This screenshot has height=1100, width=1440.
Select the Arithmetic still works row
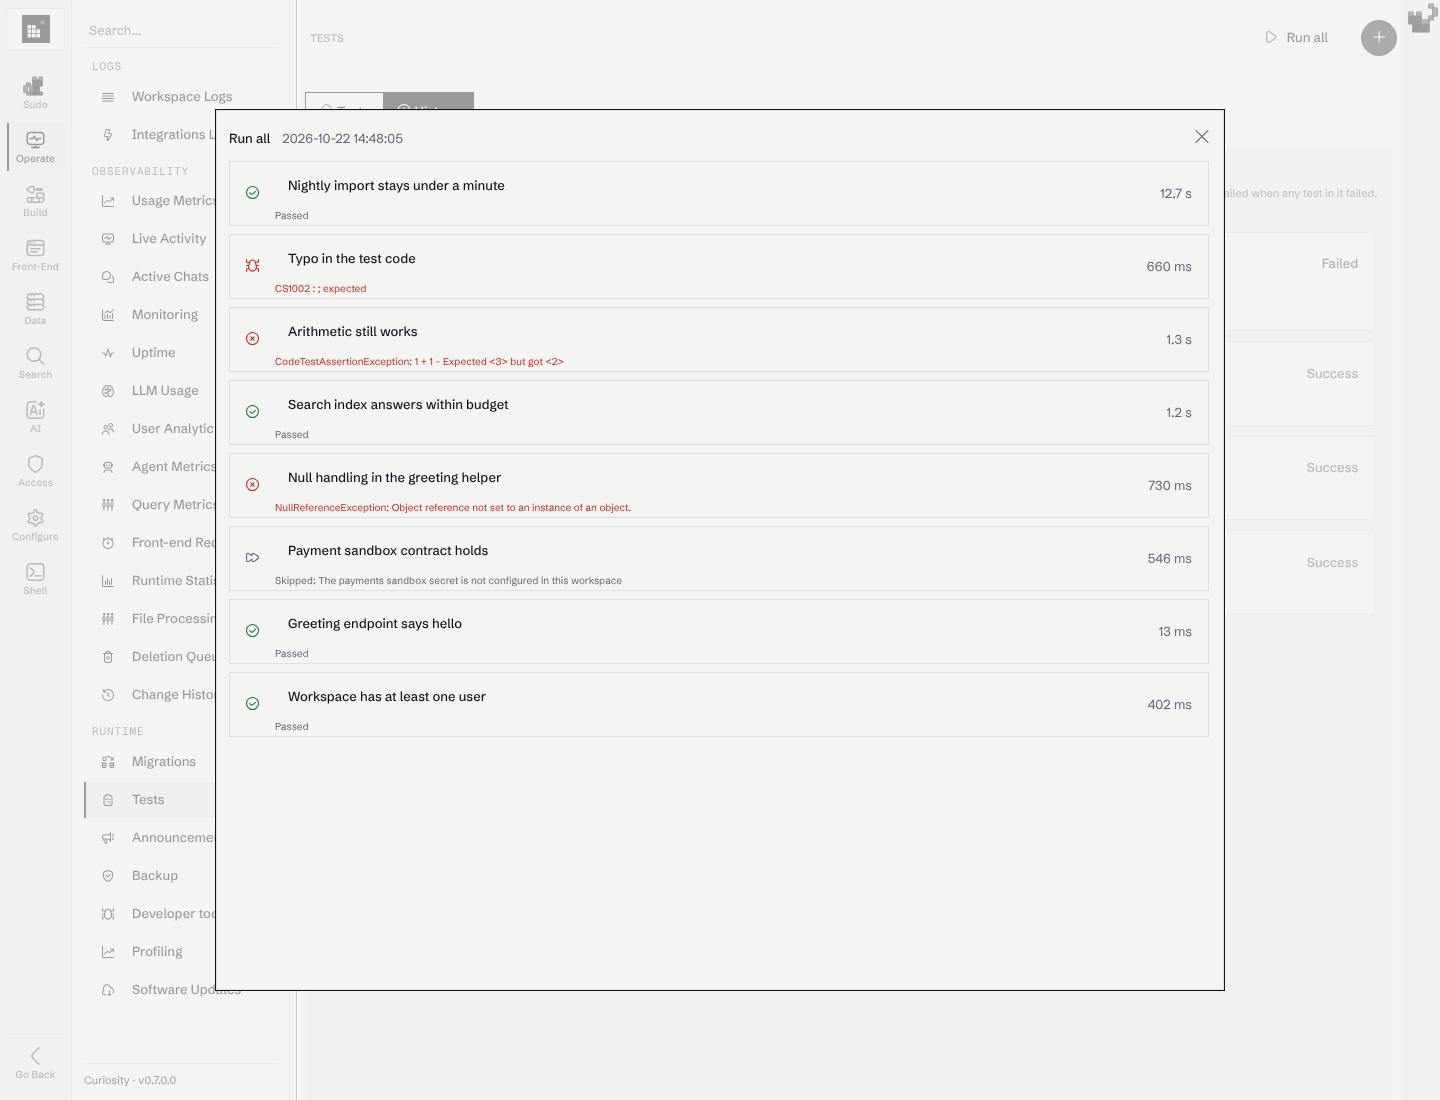[x=719, y=340]
